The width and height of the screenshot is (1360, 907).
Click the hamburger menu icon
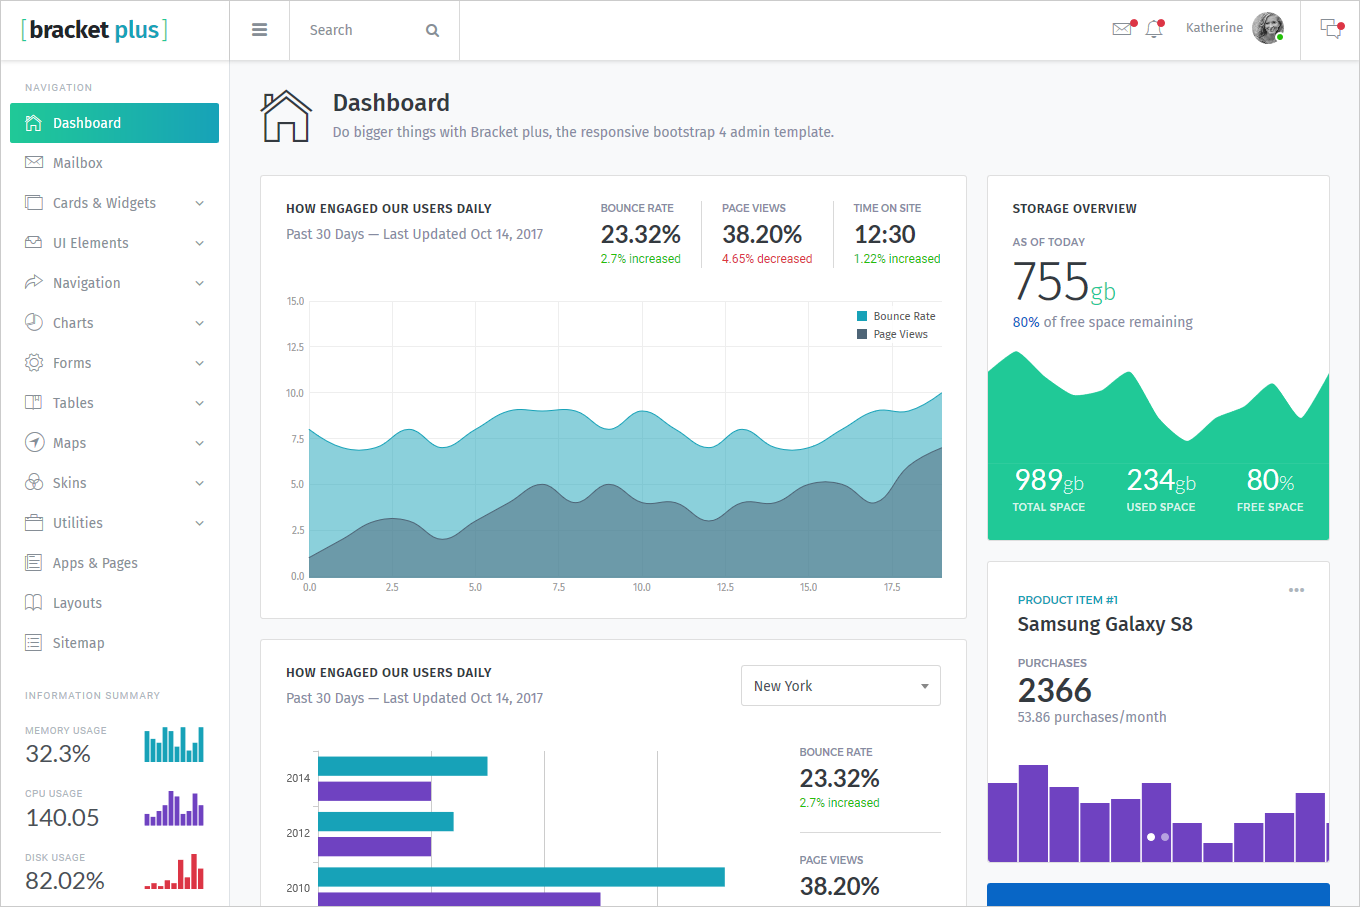coord(259,30)
